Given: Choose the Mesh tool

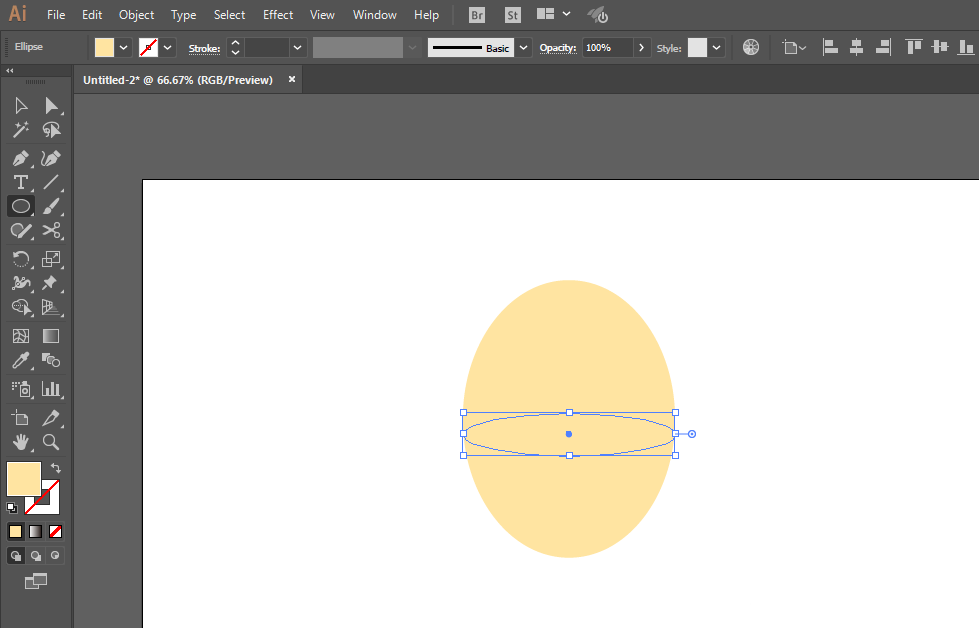Looking at the screenshot, I should (x=21, y=336).
